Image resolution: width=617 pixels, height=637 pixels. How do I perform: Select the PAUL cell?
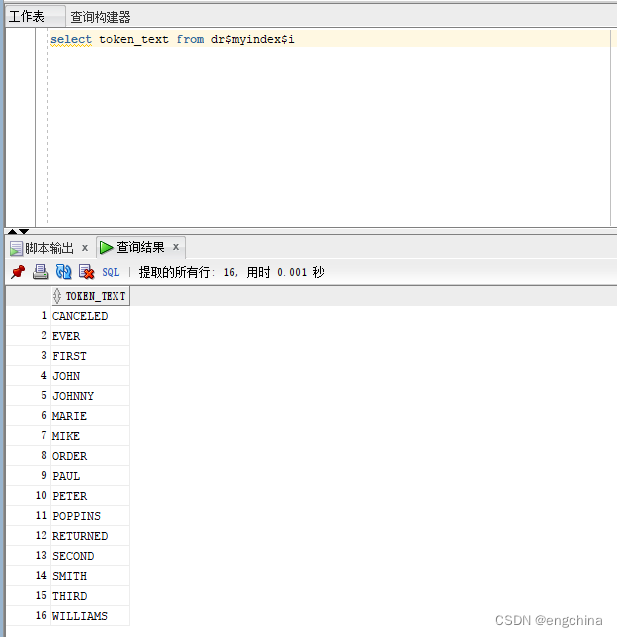pos(90,476)
